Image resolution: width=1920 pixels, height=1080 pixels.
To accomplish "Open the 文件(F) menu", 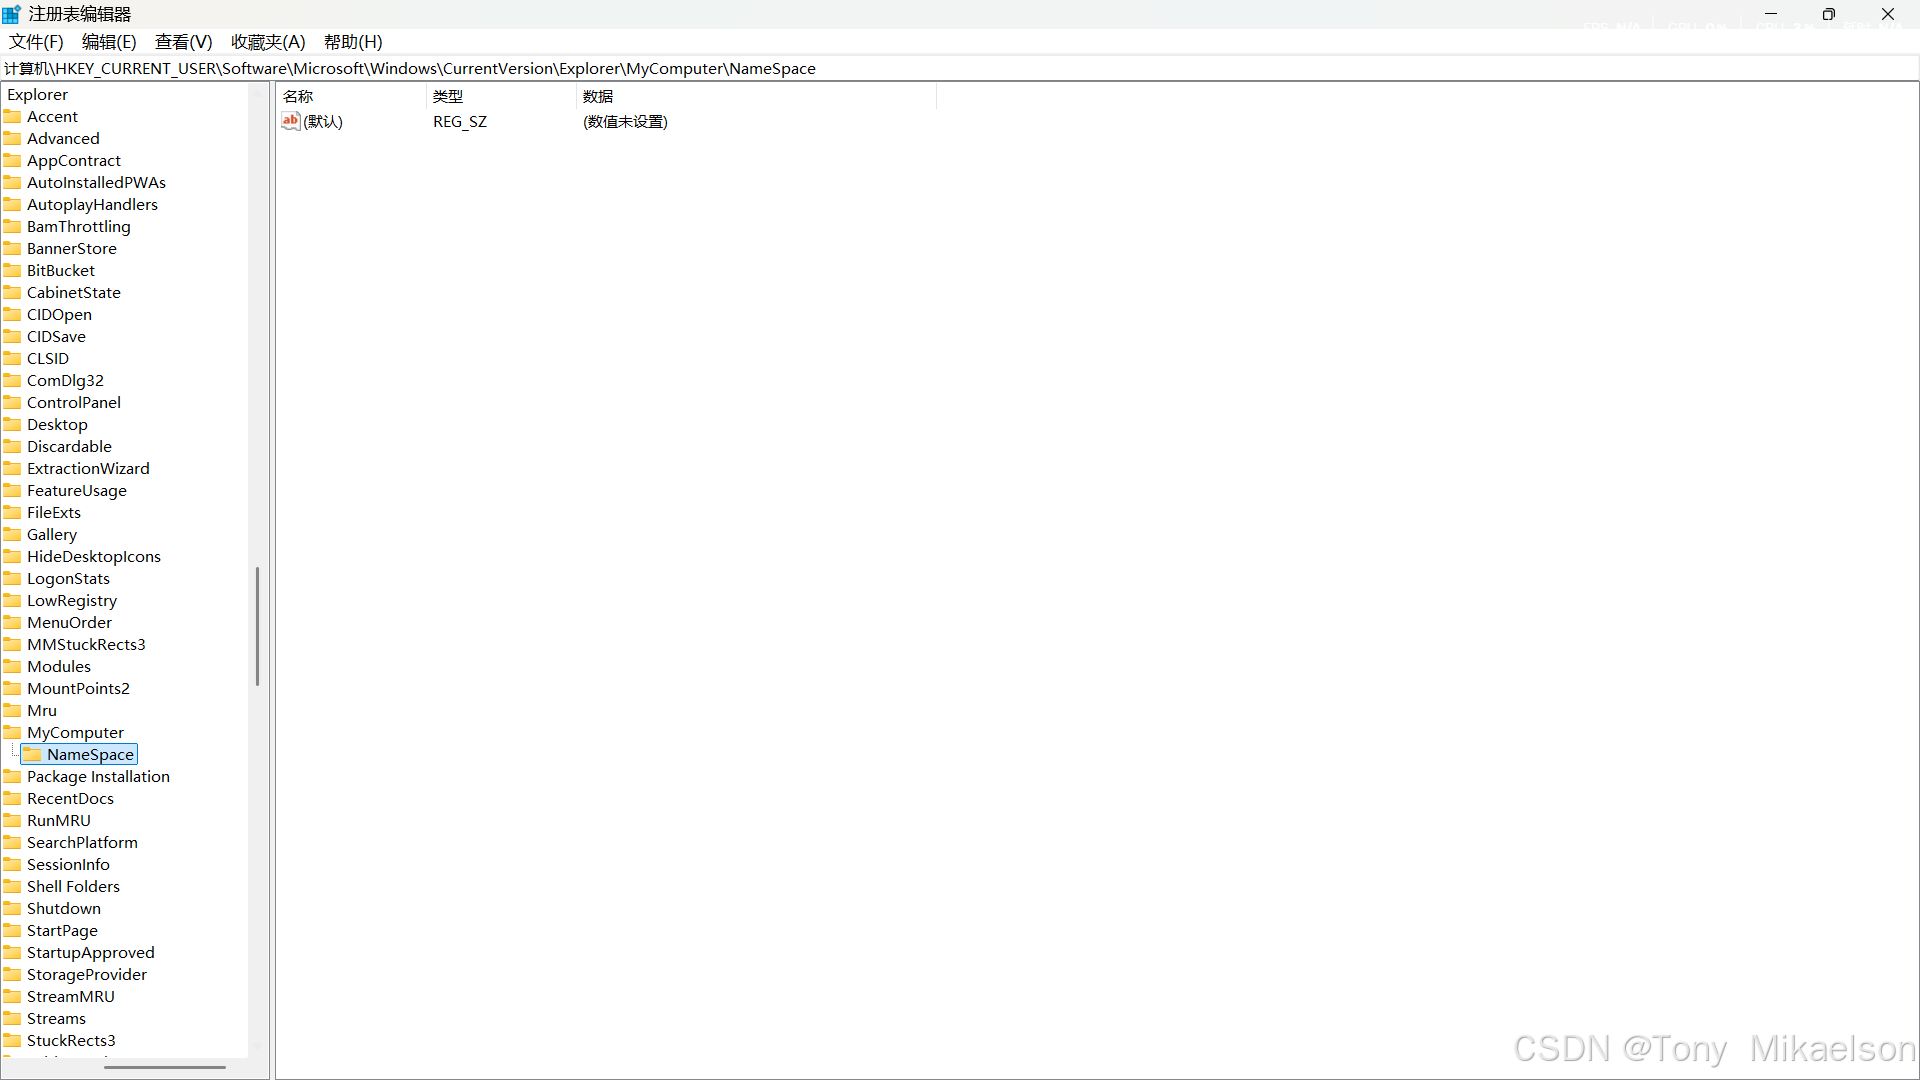I will point(36,42).
